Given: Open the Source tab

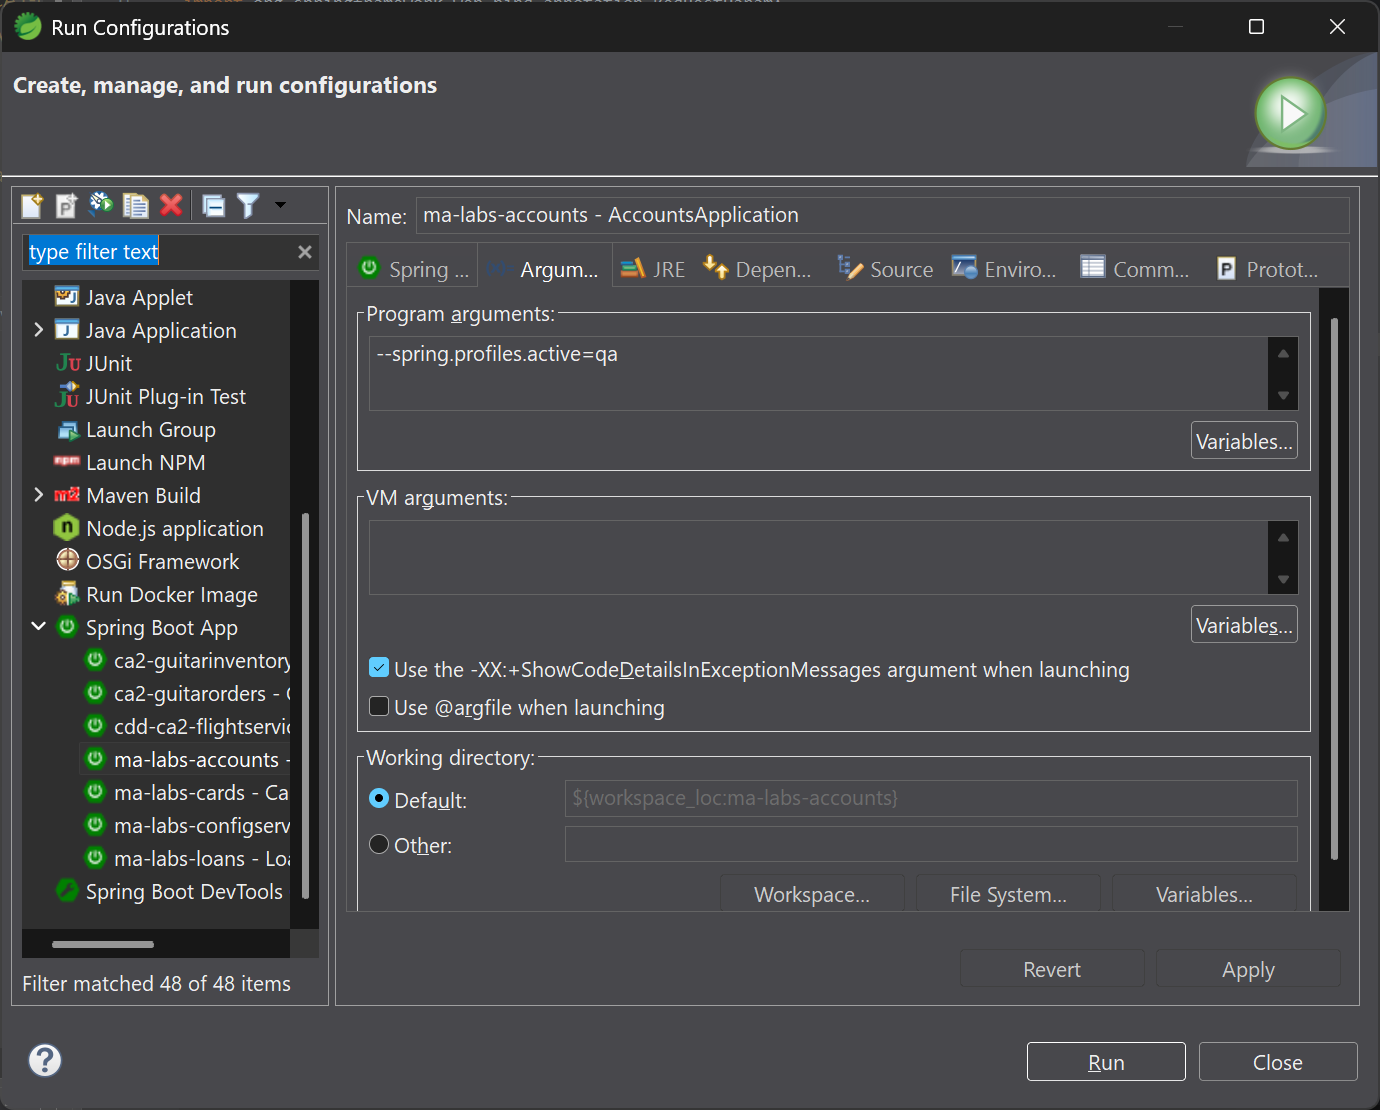Looking at the screenshot, I should coord(885,269).
